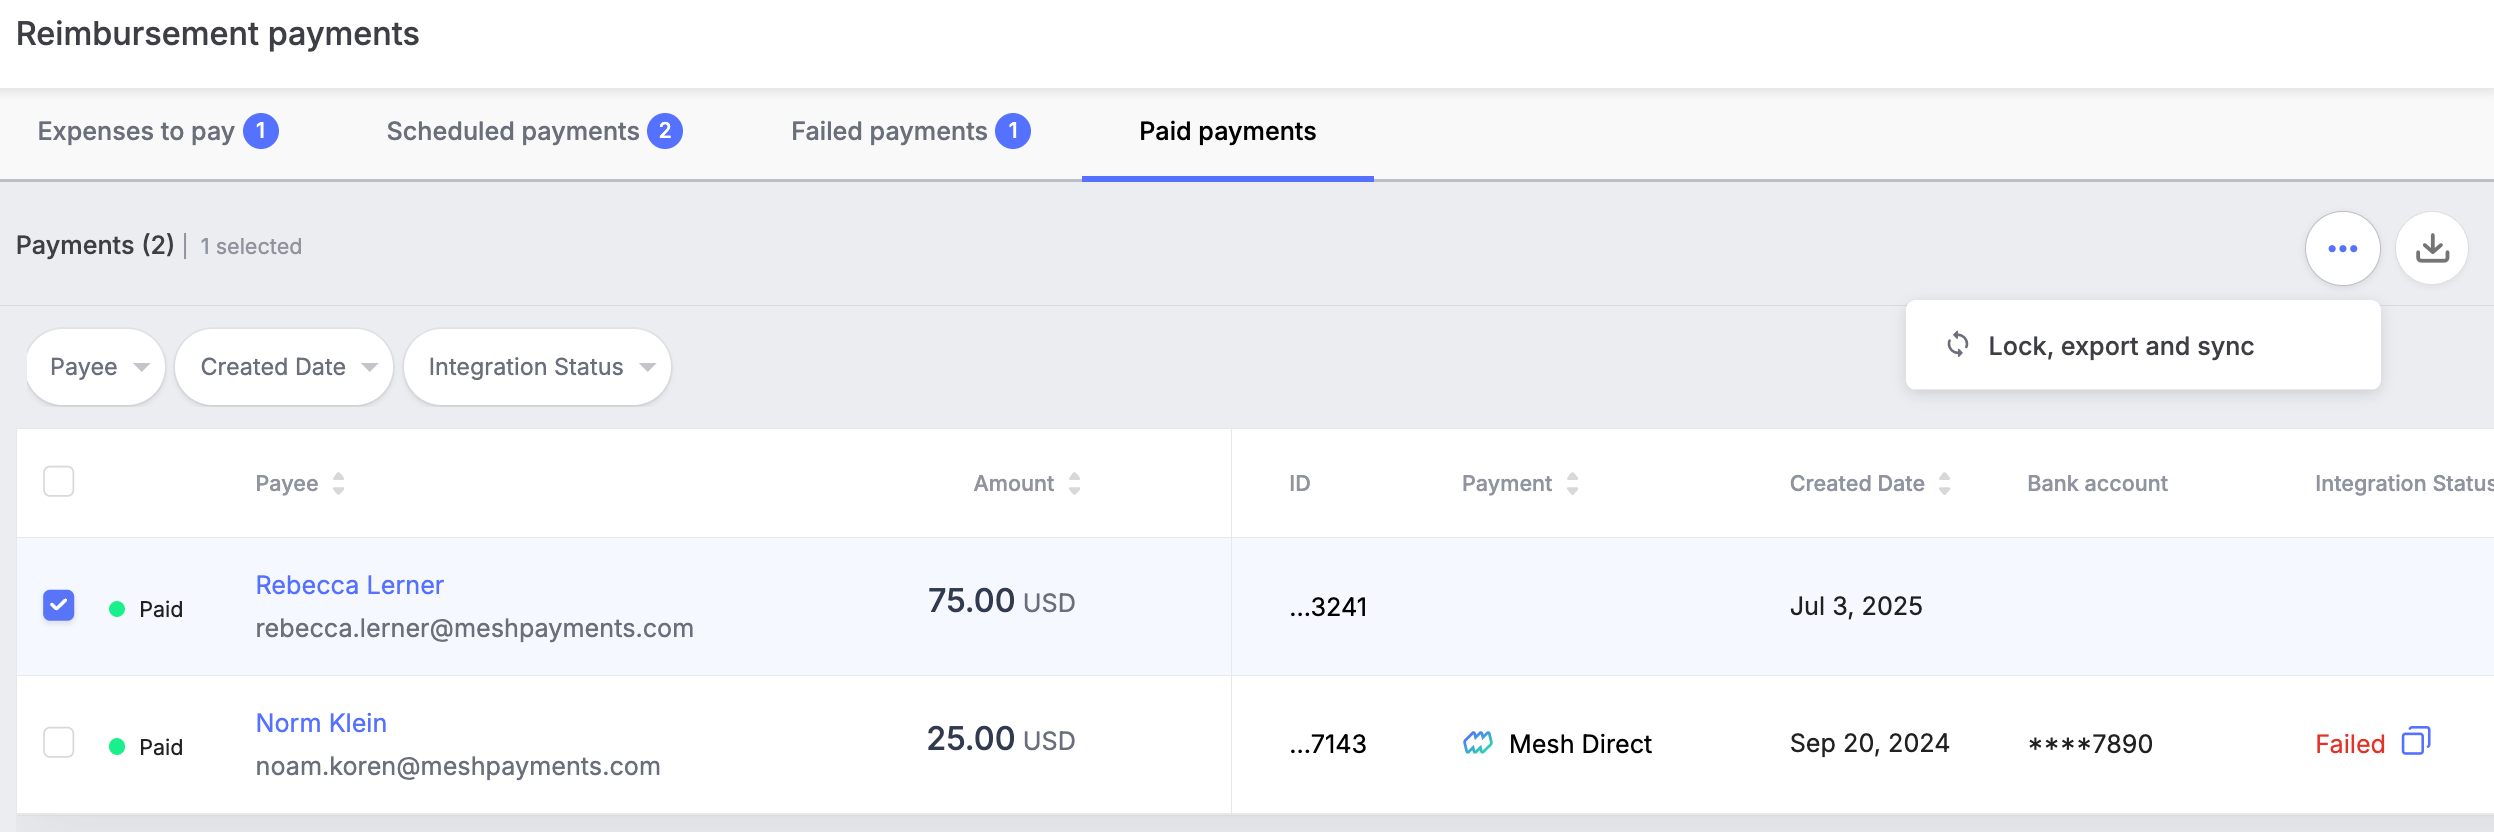Copy the Failed integration status icon
Viewport: 2494px width, 832px height.
2415,742
